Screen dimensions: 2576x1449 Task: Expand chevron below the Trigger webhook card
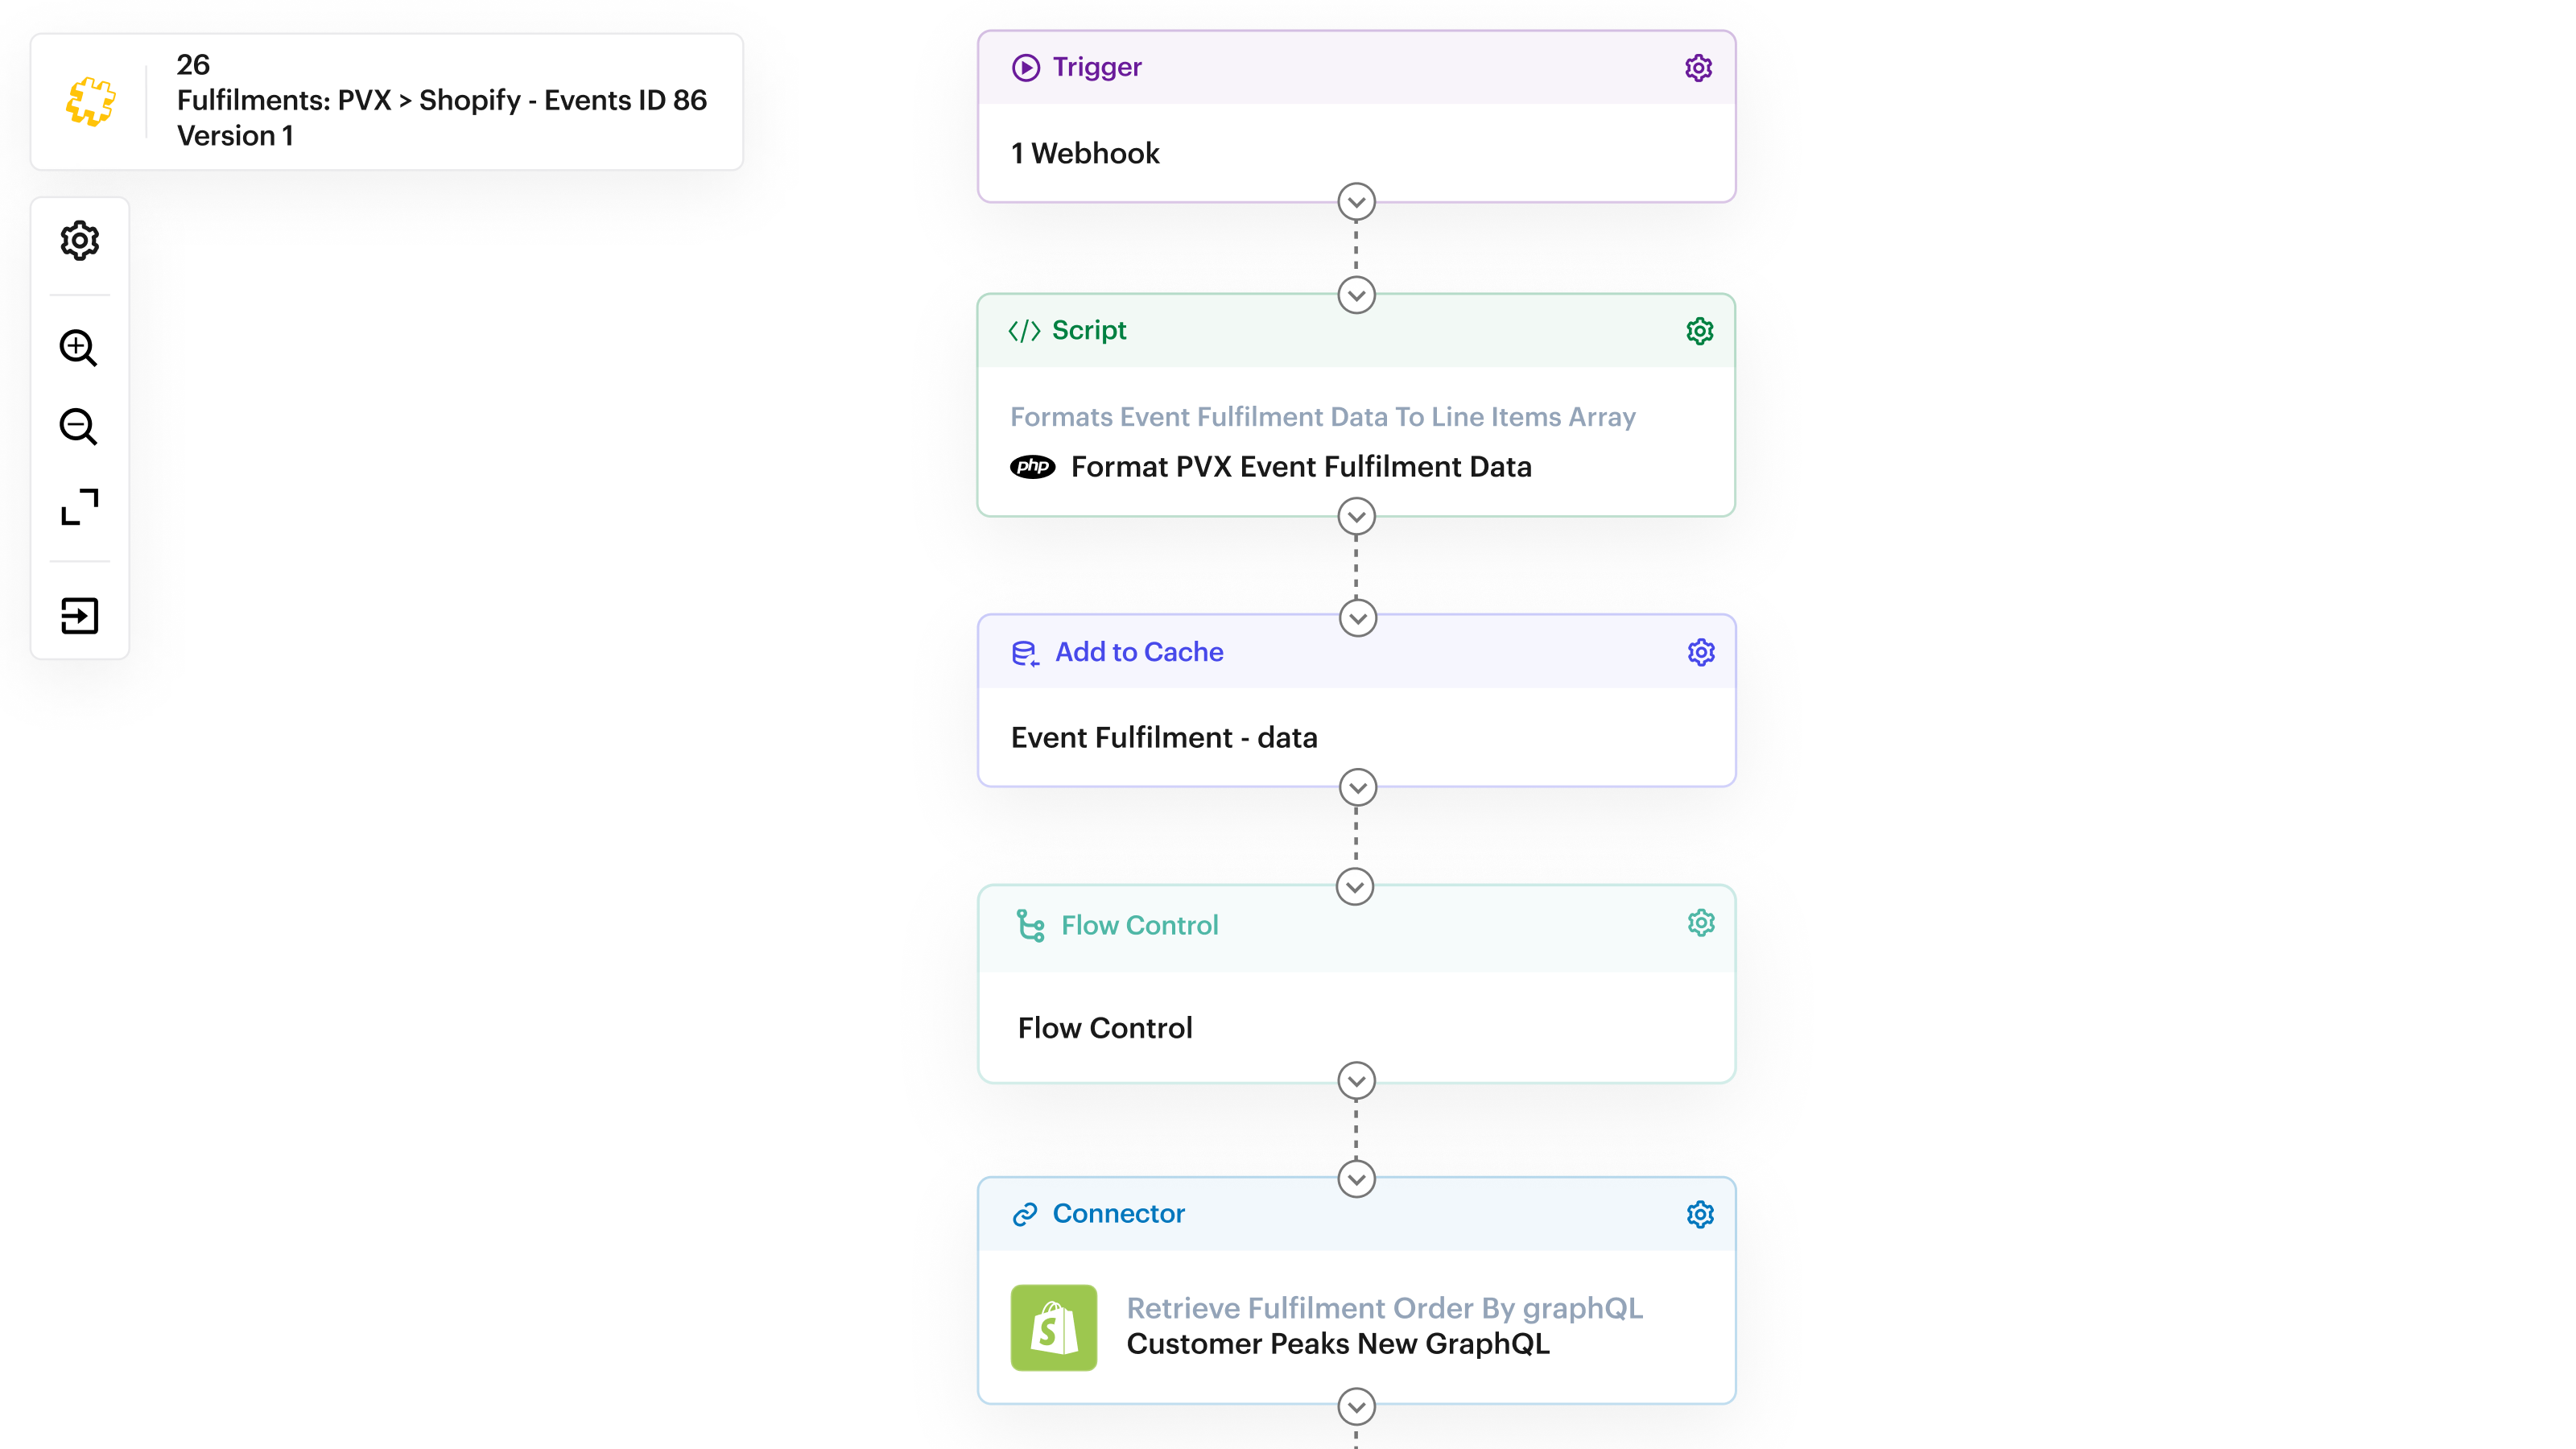click(x=1356, y=202)
